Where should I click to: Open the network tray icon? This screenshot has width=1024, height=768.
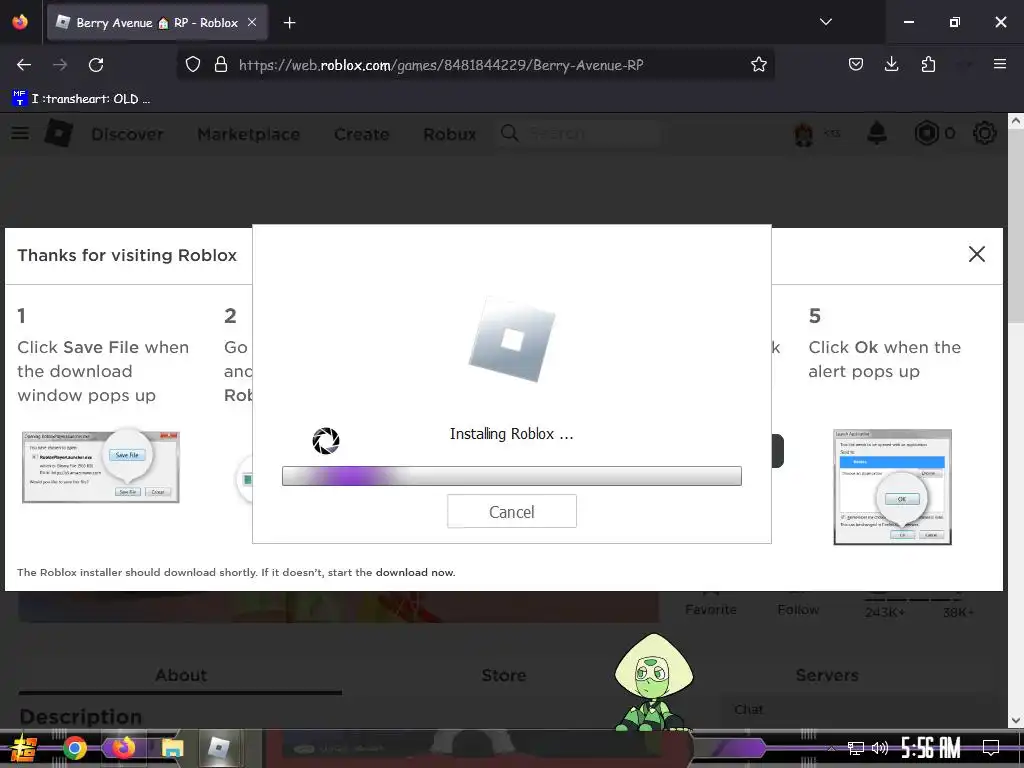point(855,748)
